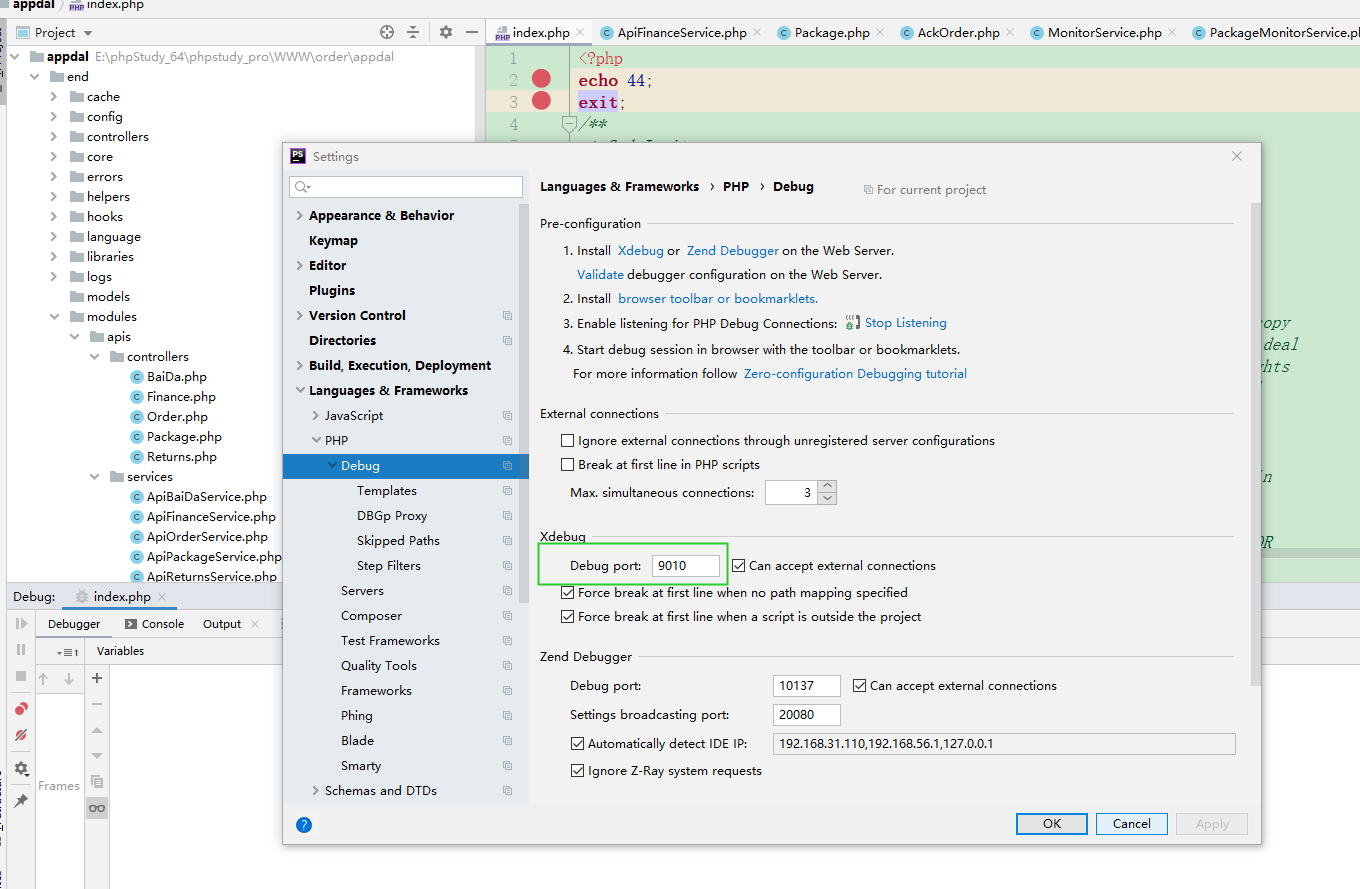Click the Settings search box

coord(406,187)
